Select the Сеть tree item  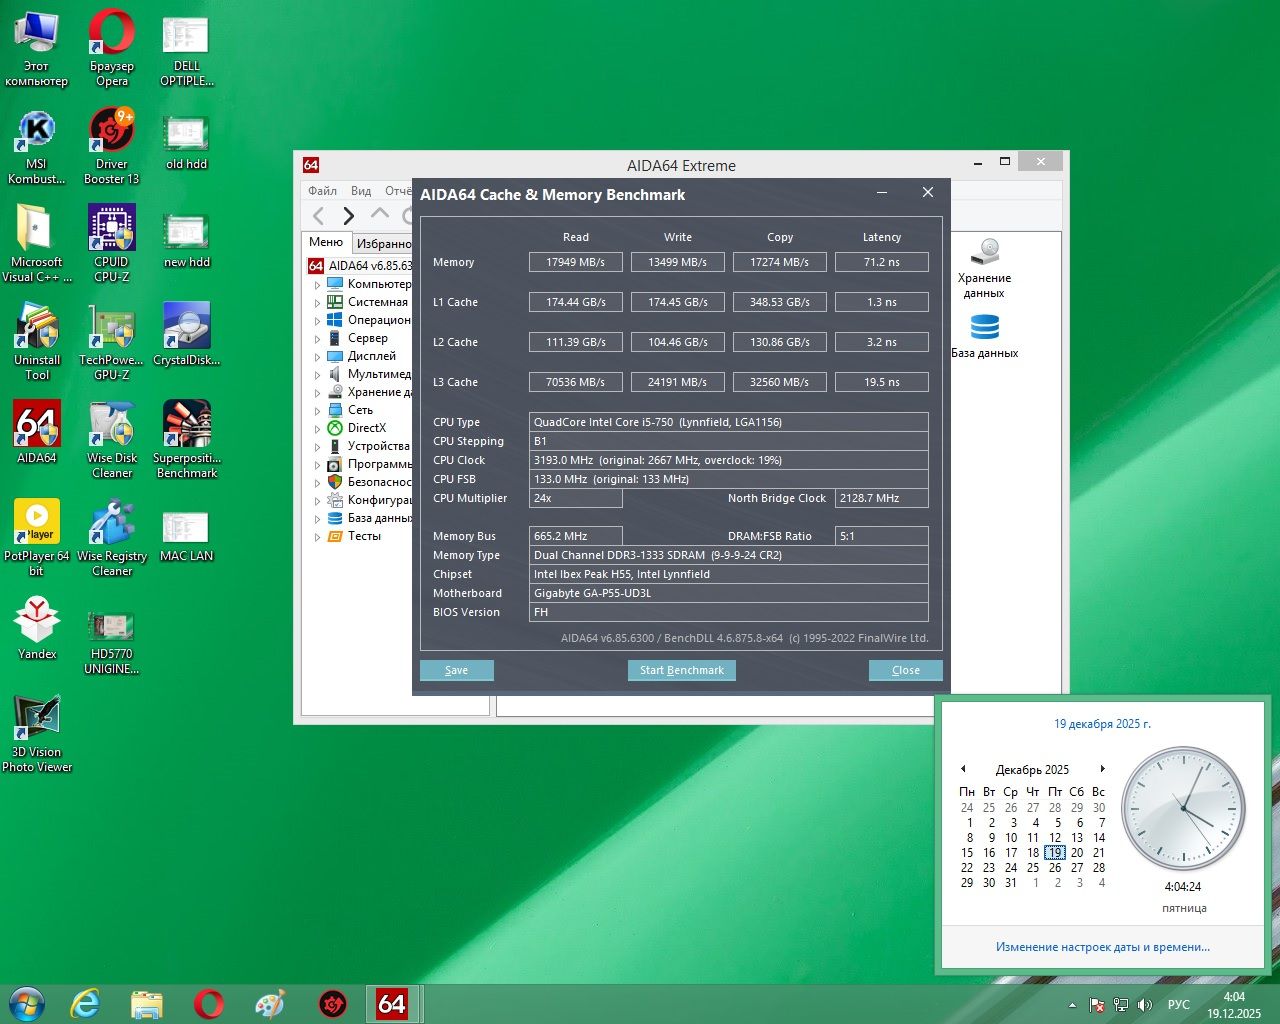click(x=360, y=410)
